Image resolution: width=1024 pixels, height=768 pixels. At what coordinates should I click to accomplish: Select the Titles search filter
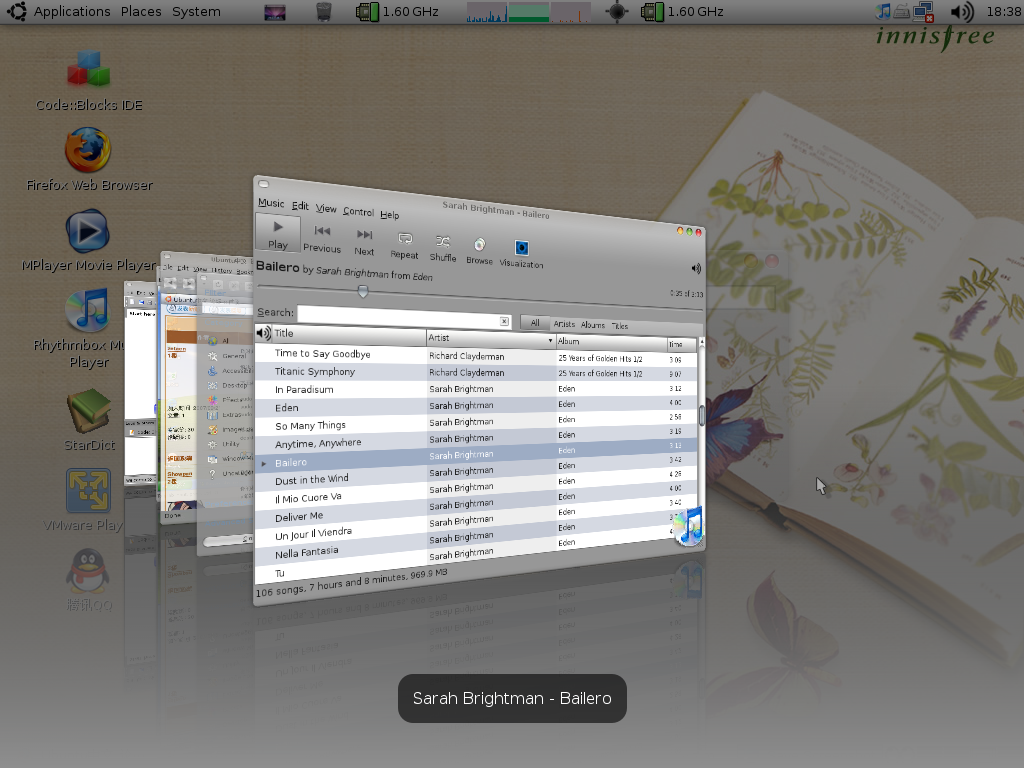point(620,326)
